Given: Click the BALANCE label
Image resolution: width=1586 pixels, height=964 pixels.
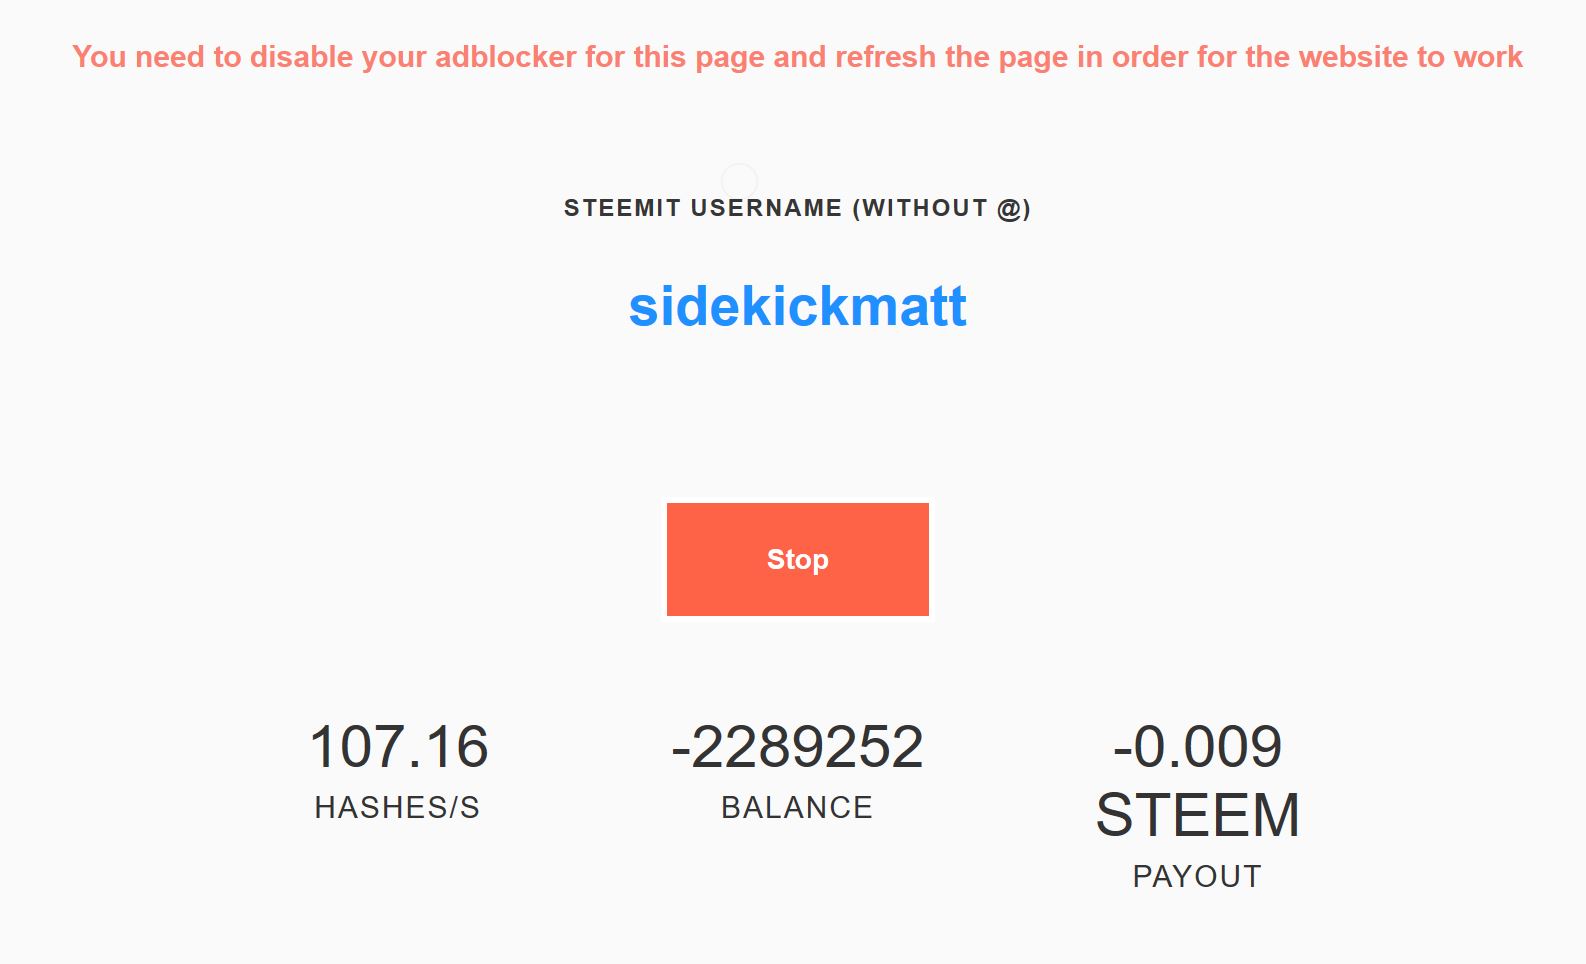Looking at the screenshot, I should click(x=797, y=808).
